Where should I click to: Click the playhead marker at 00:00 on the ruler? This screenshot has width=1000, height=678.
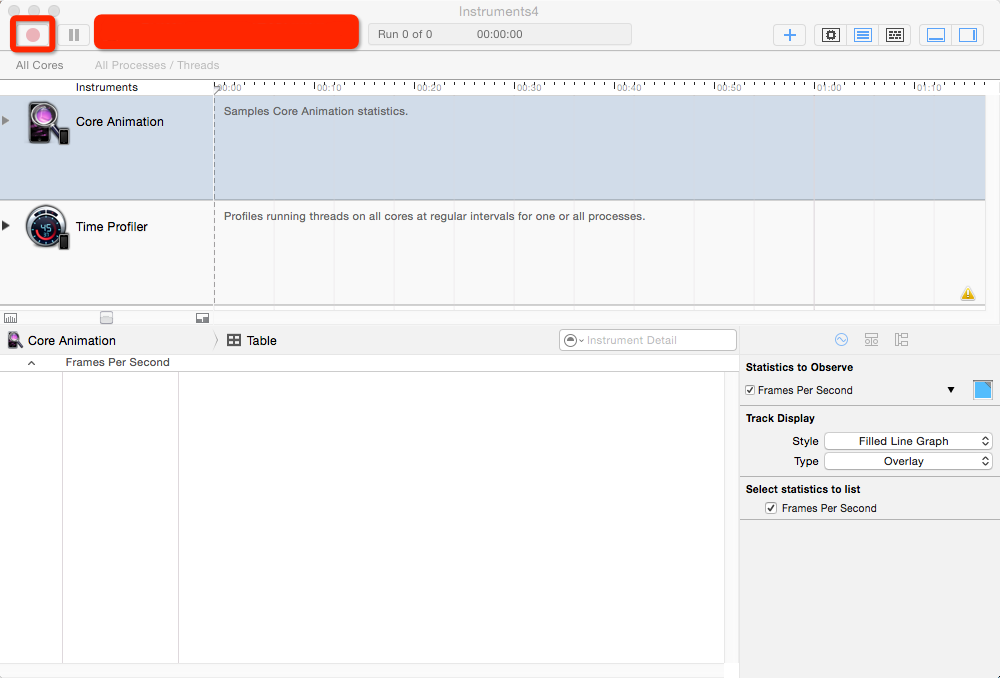[217, 88]
